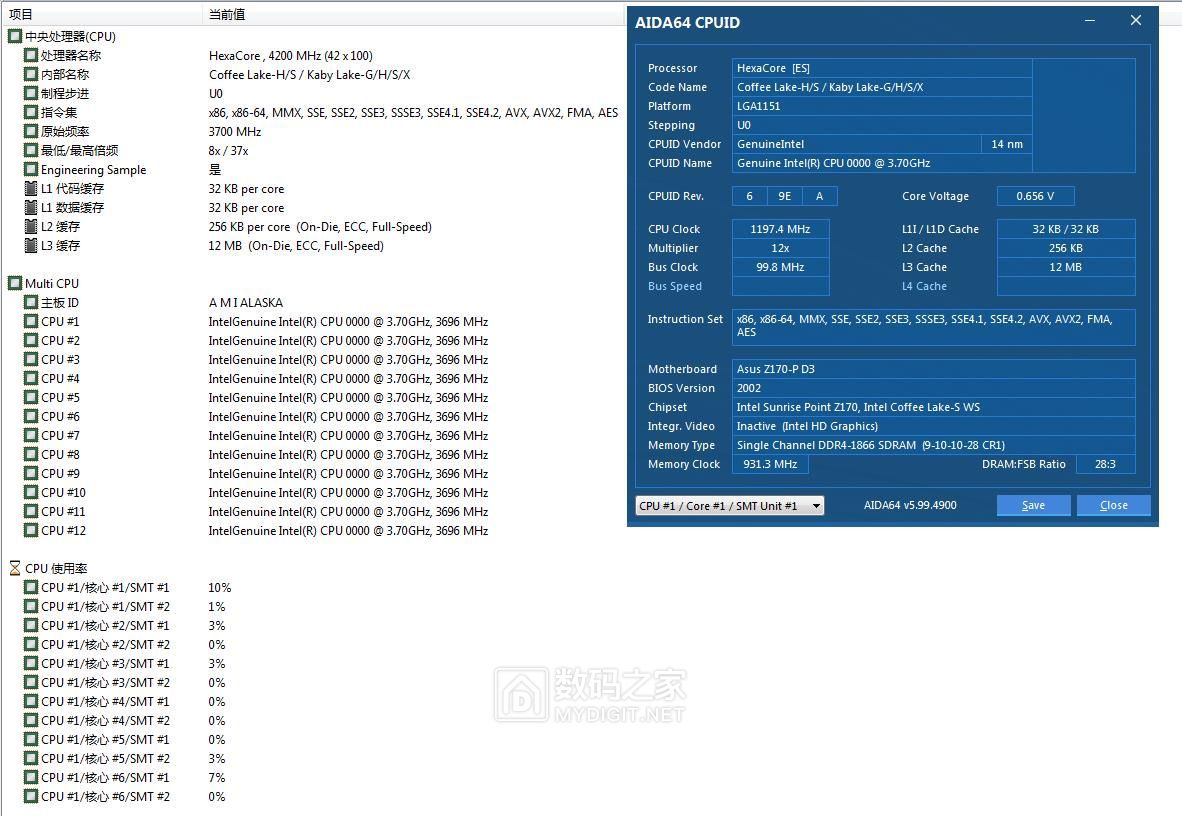Screen dimensions: 1182x816
Task: Open the CPU #1 / Core #1 dropdown
Action: pyautogui.click(x=817, y=505)
